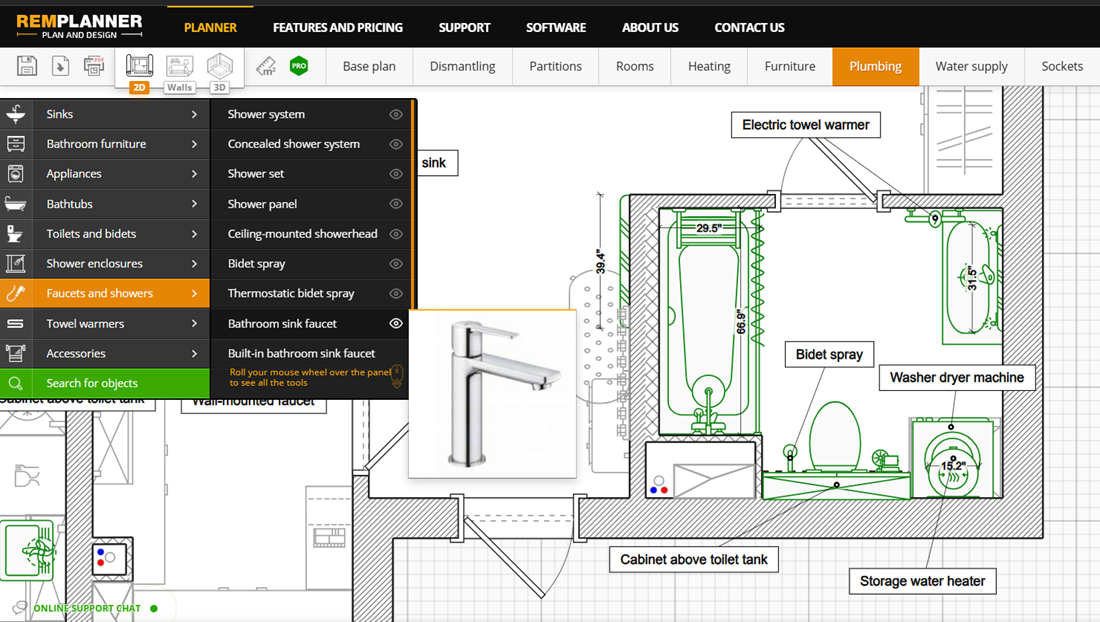Click the Electric towel warmer label
The image size is (1100, 622).
click(x=805, y=125)
